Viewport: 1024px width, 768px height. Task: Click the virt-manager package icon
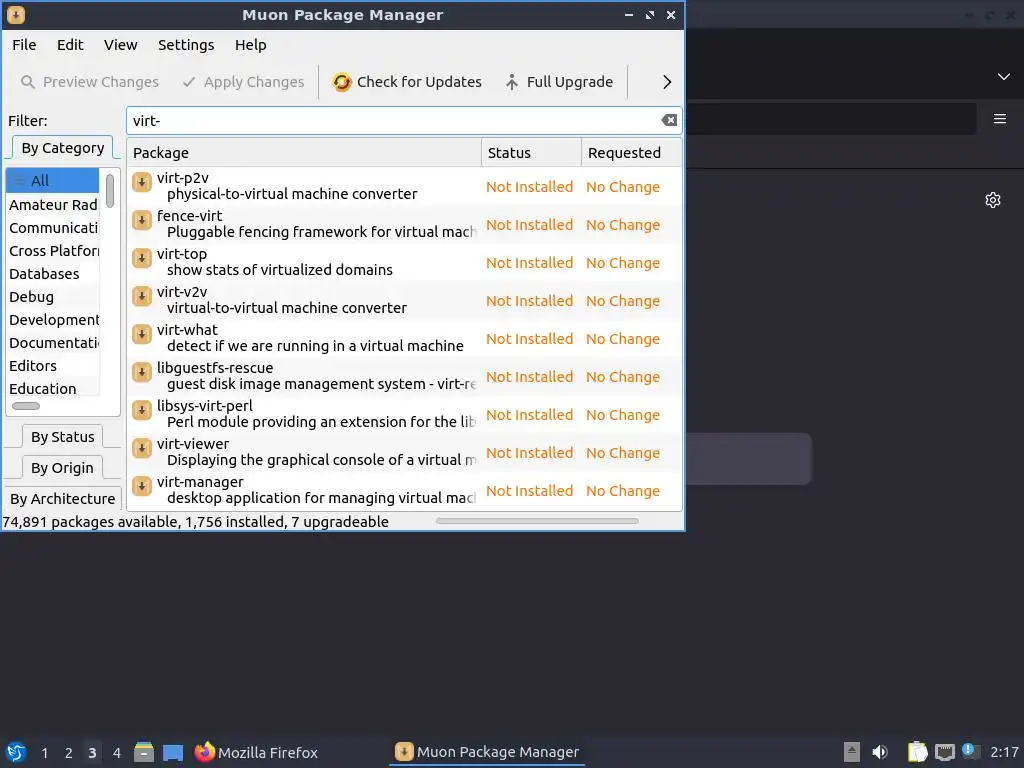click(x=142, y=487)
